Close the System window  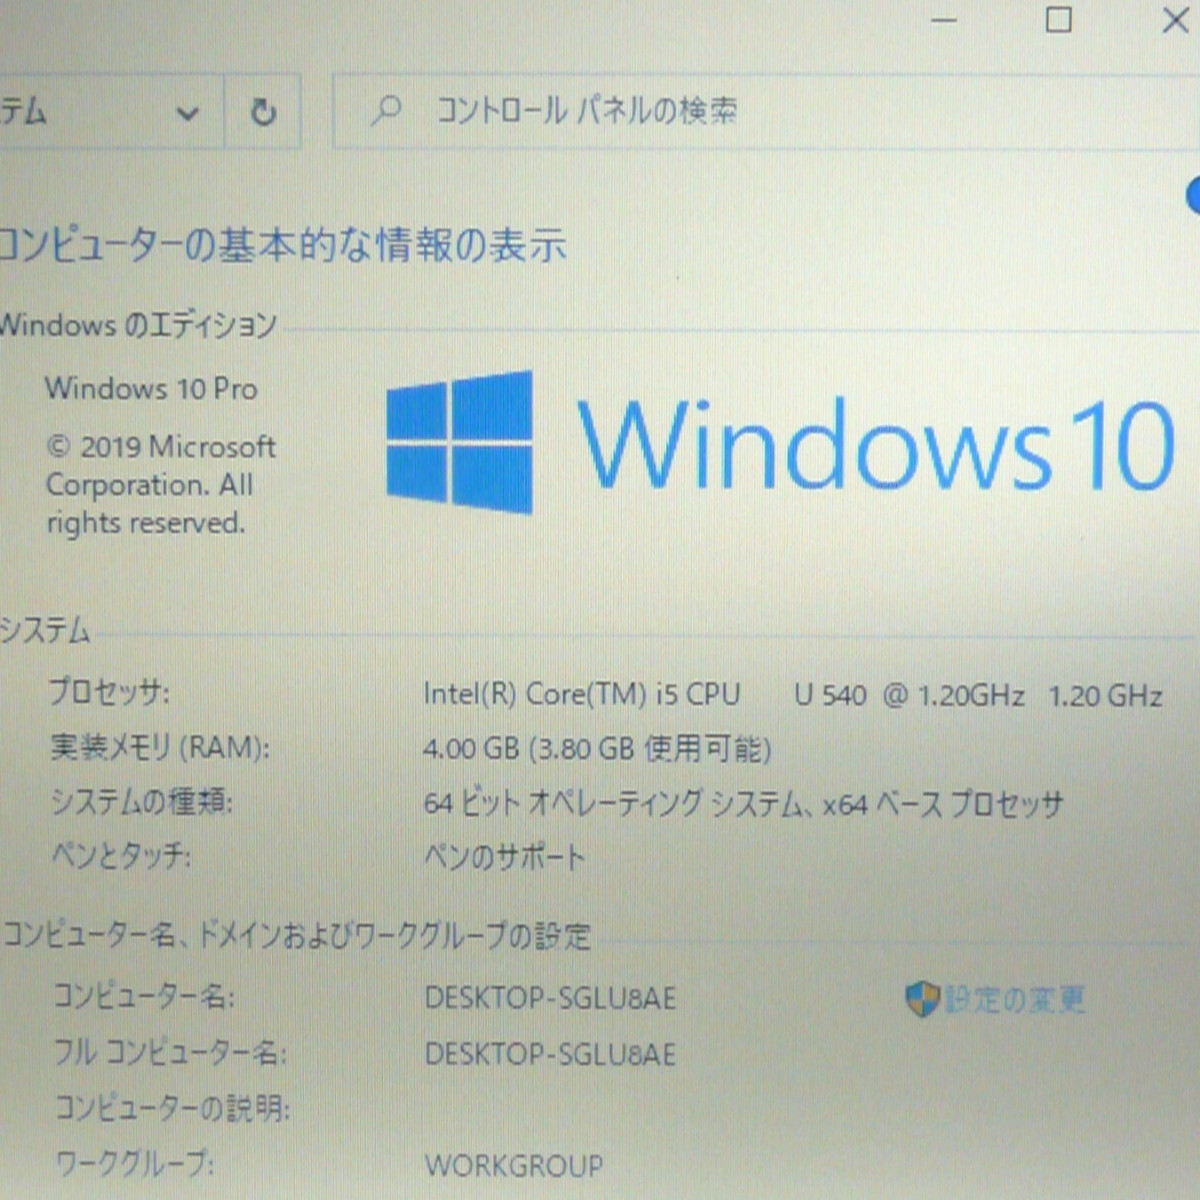pyautogui.click(x=1176, y=20)
